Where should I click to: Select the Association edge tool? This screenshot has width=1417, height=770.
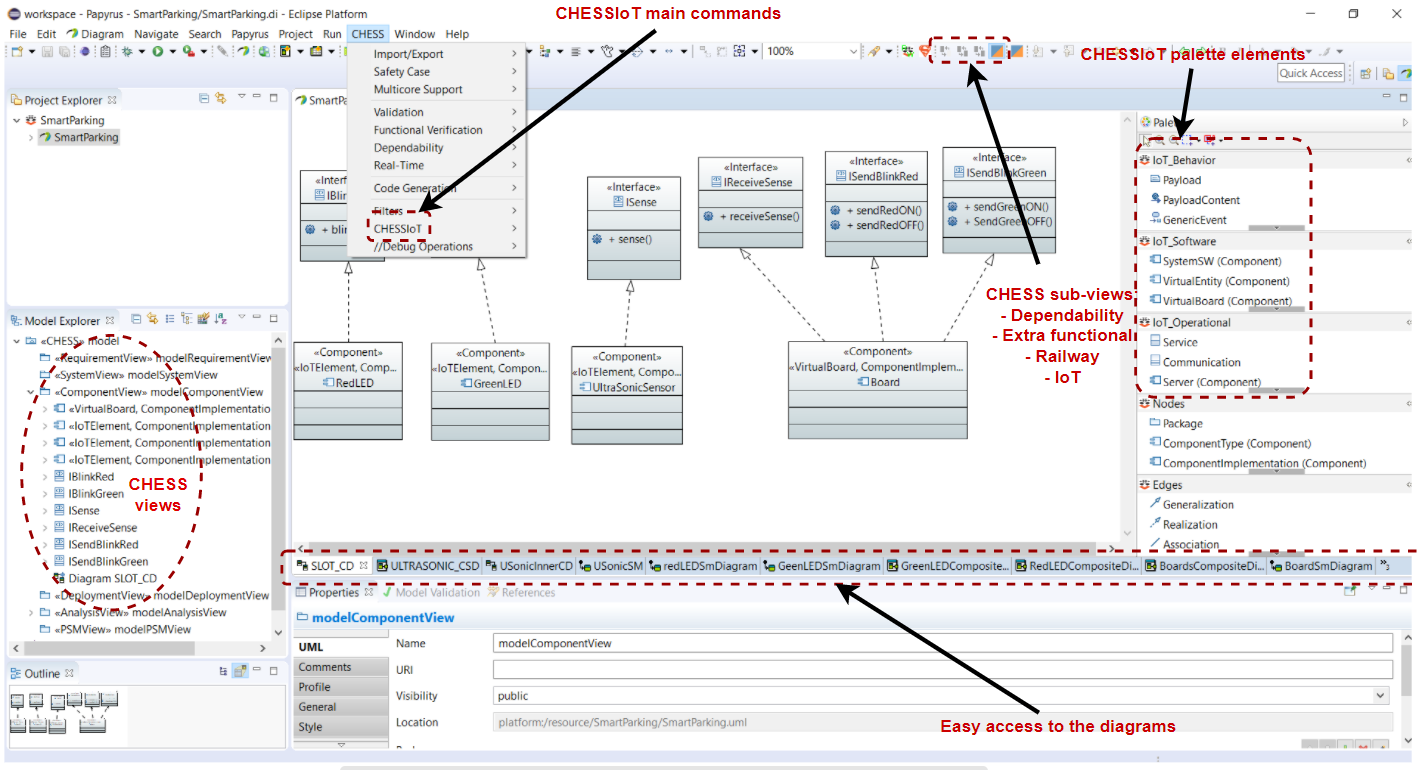[x=1183, y=544]
